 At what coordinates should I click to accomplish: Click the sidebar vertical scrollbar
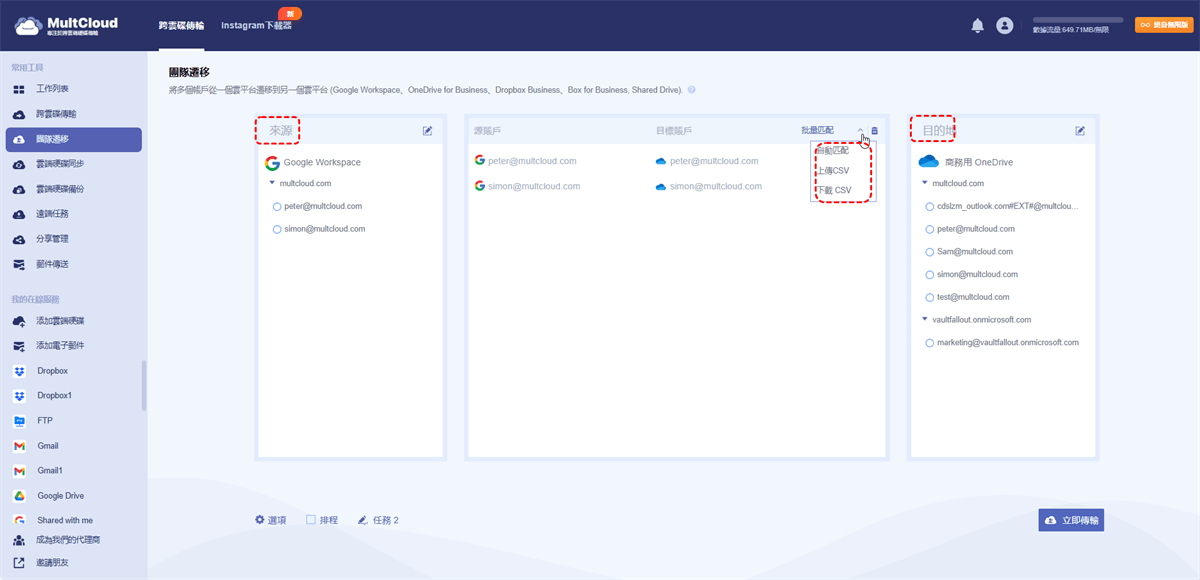(x=144, y=386)
